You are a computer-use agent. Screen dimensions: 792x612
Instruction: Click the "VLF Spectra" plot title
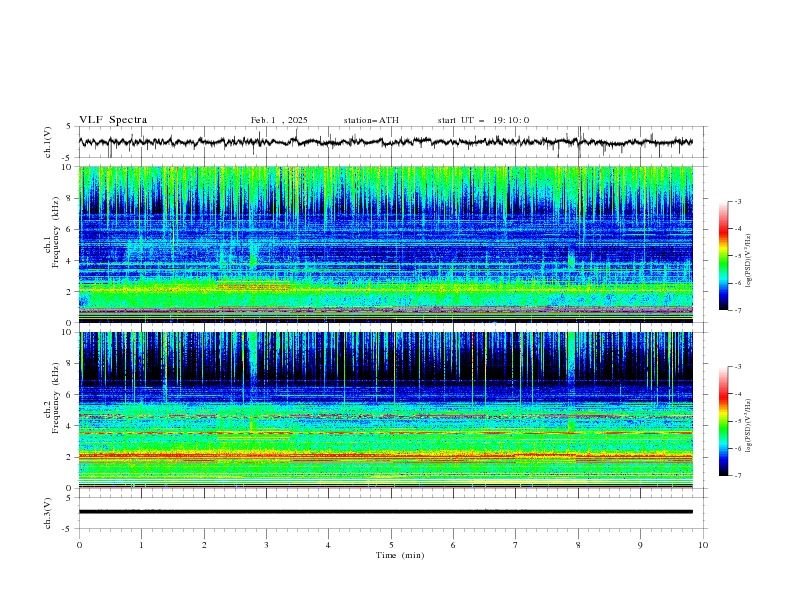pyautogui.click(x=113, y=120)
